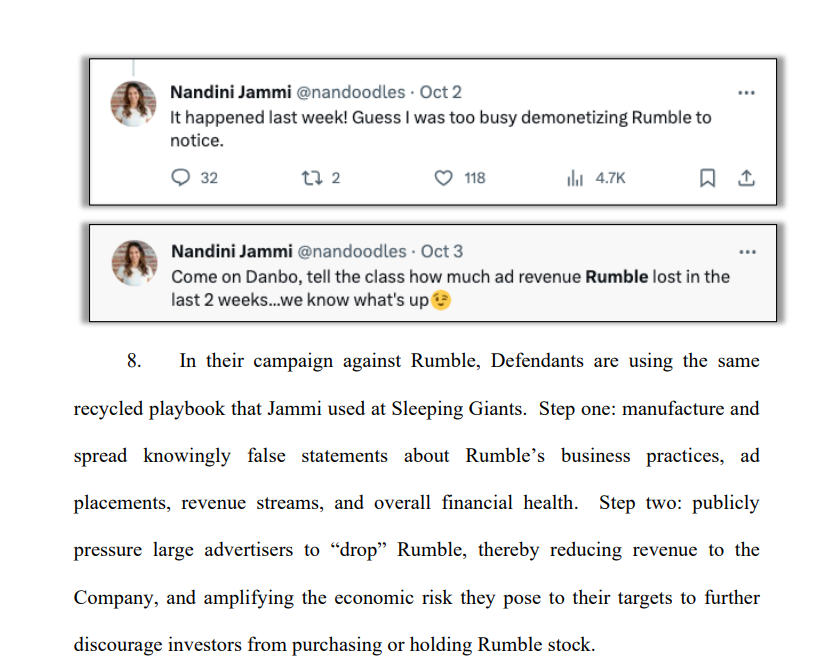
Task: Click the profile avatar on the Oct 3 tweet
Action: pyautogui.click(x=133, y=262)
